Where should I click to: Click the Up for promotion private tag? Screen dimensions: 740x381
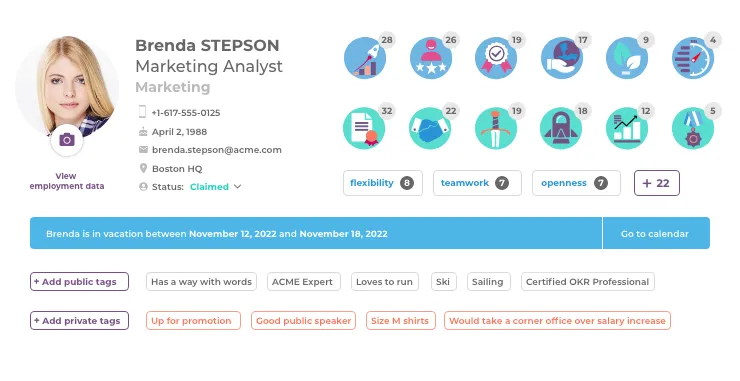(x=193, y=321)
